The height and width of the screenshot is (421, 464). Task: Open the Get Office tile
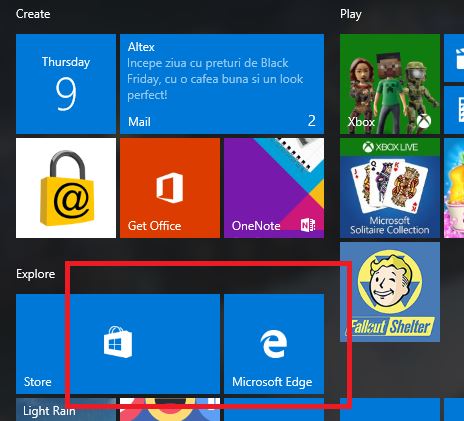(x=170, y=188)
